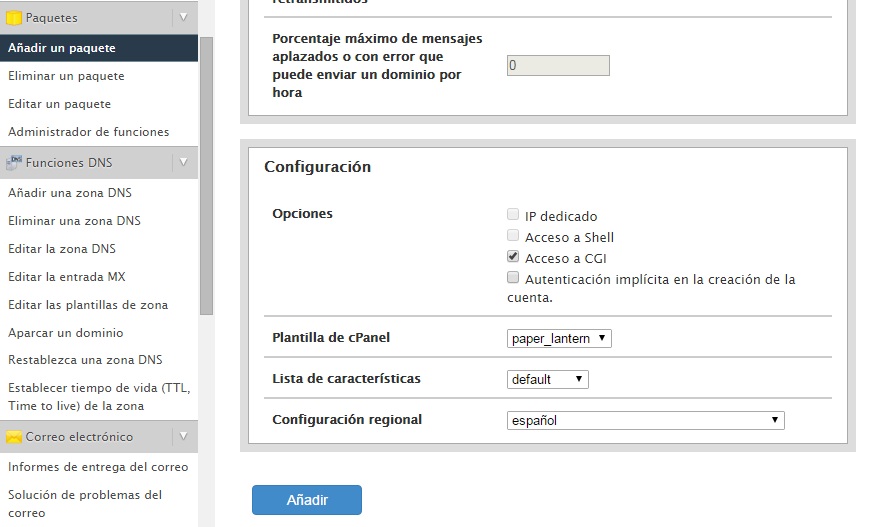
Task: Click the Funciones DNS section icon
Action: tap(14, 163)
